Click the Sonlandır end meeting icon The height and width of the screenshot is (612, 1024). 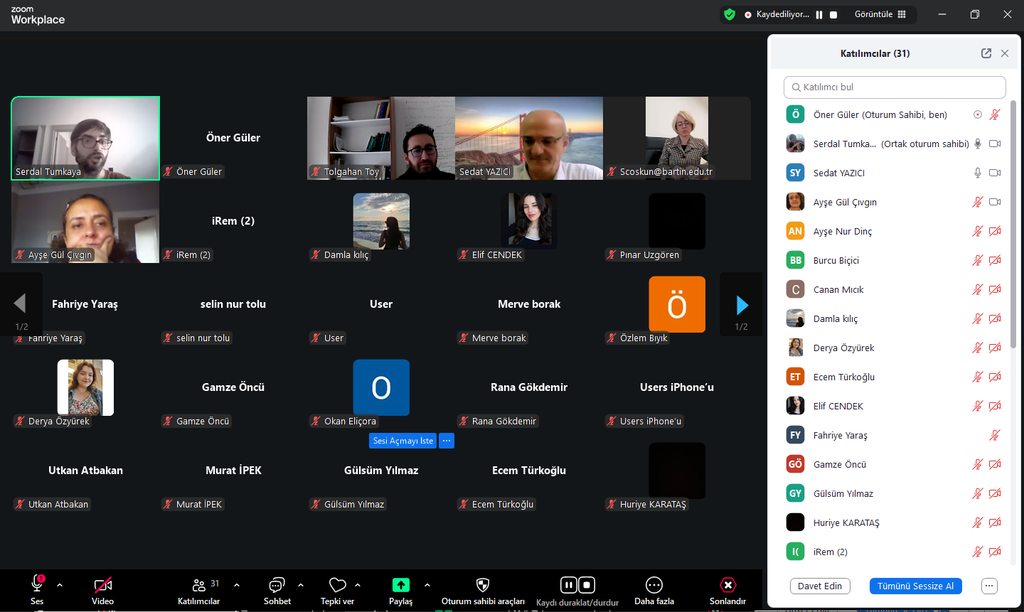(728, 585)
